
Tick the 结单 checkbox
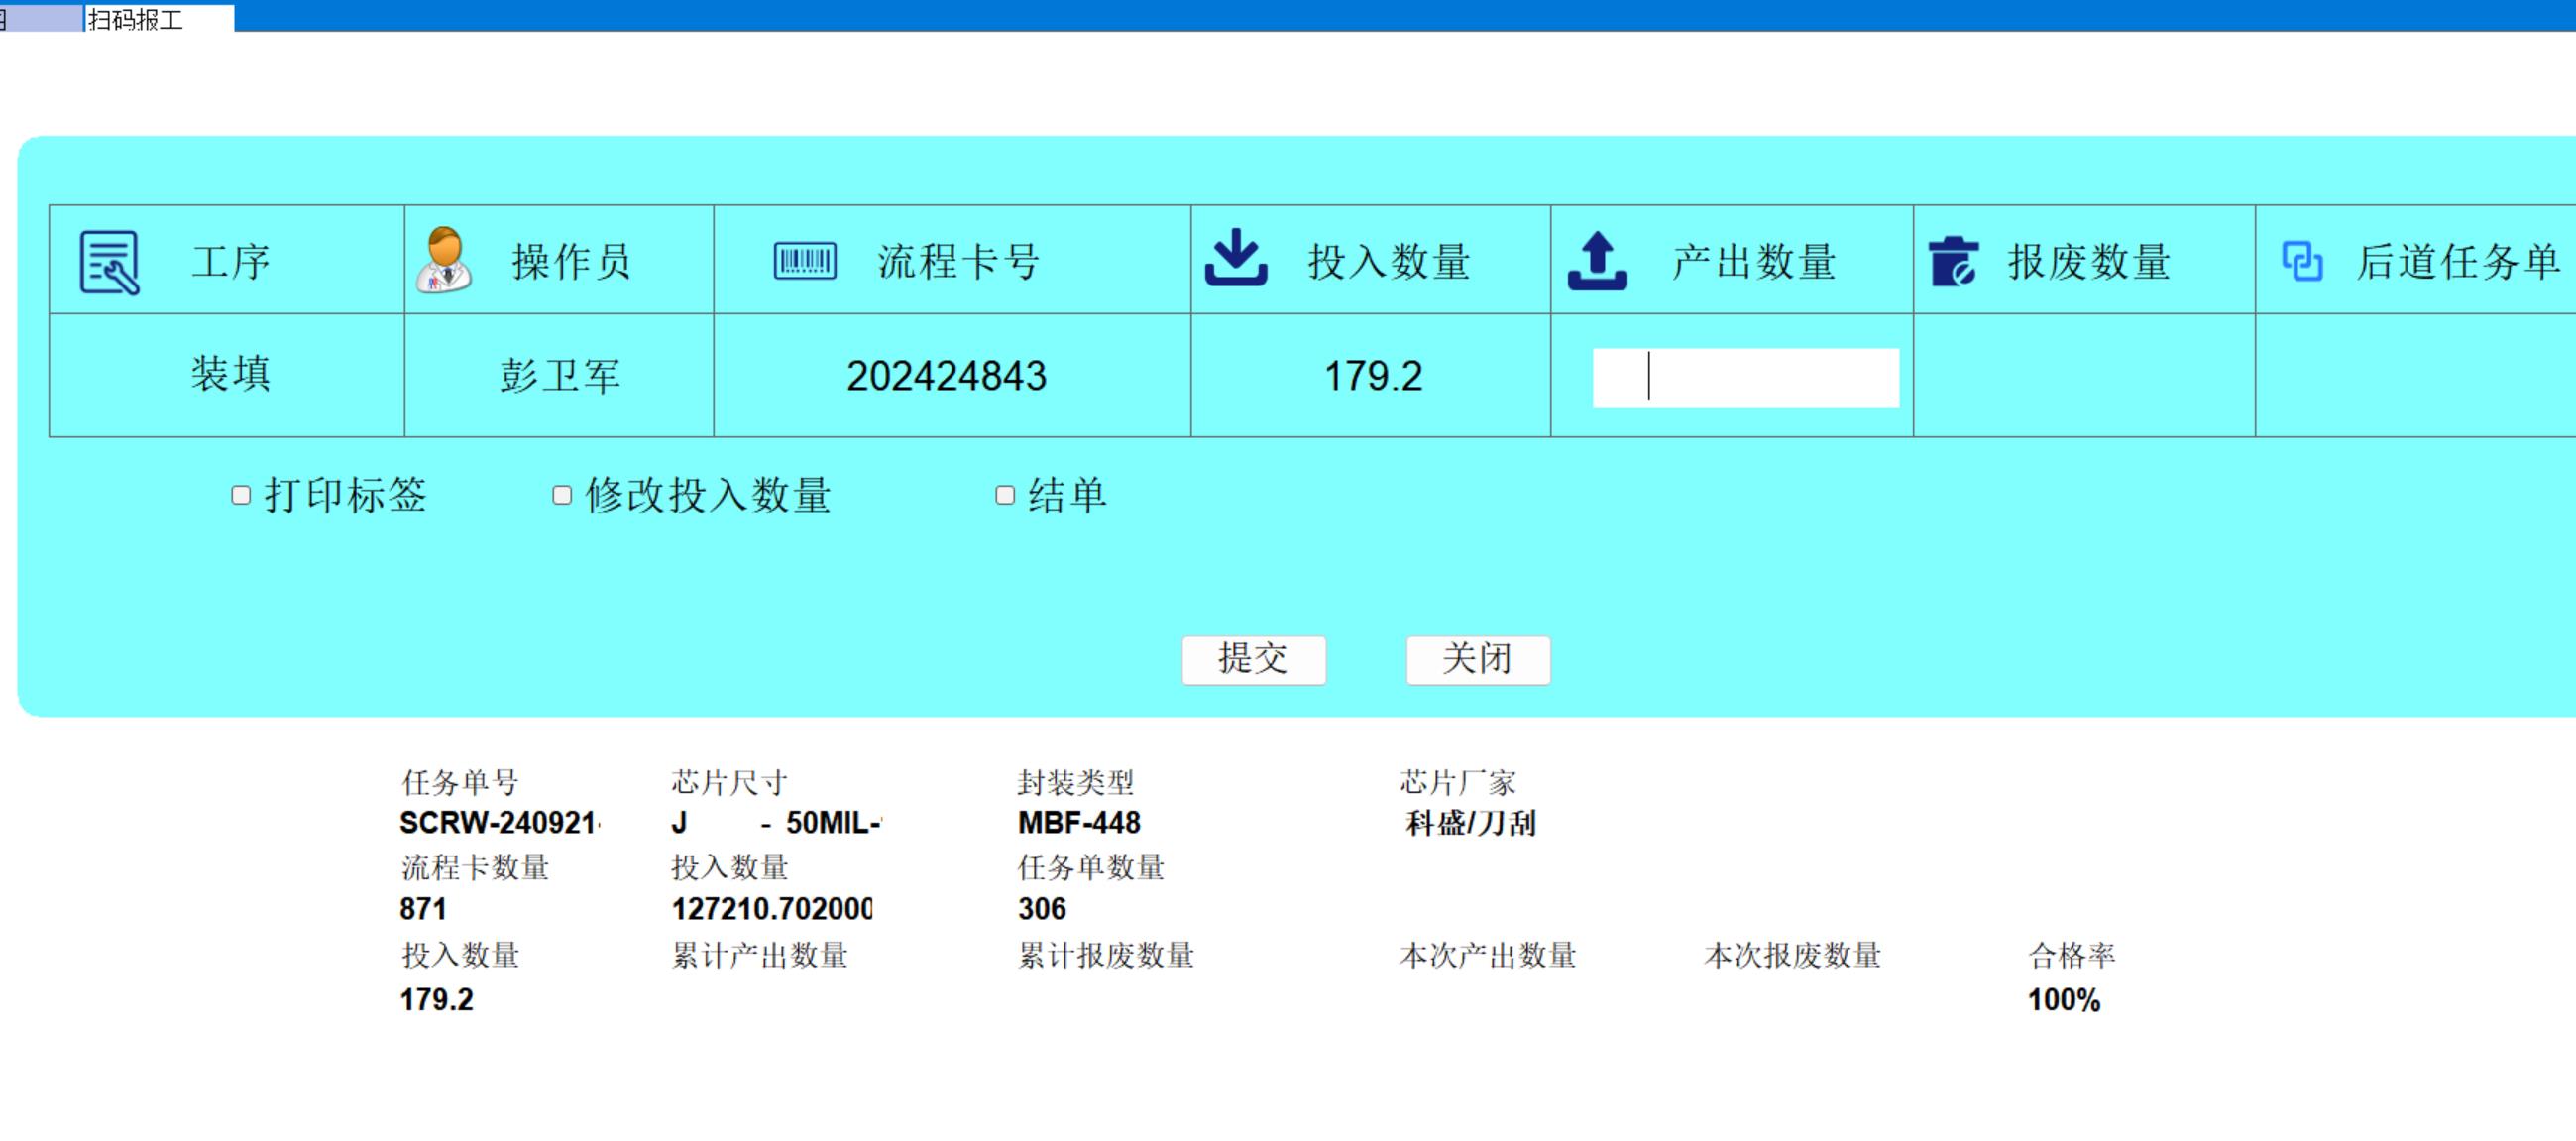[1005, 495]
